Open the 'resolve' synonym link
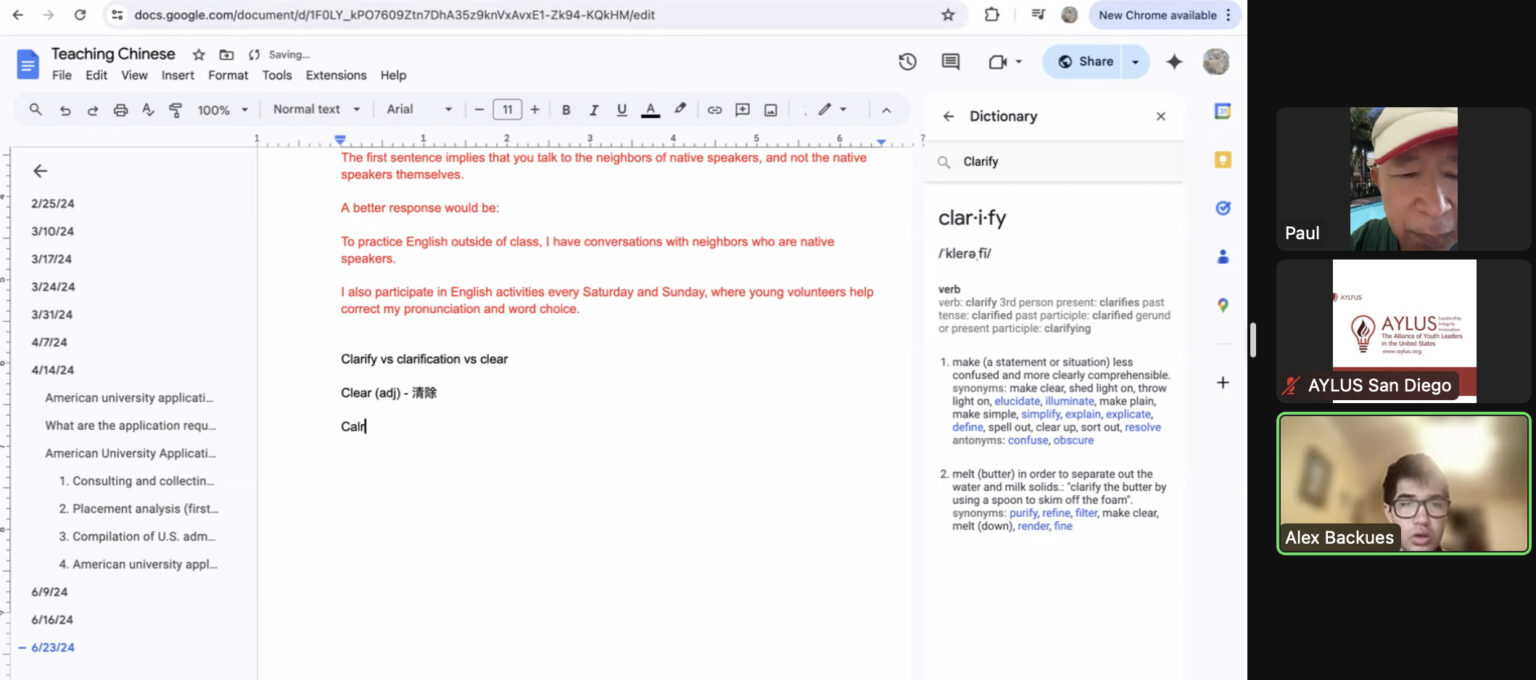The height and width of the screenshot is (680, 1536). click(1143, 427)
